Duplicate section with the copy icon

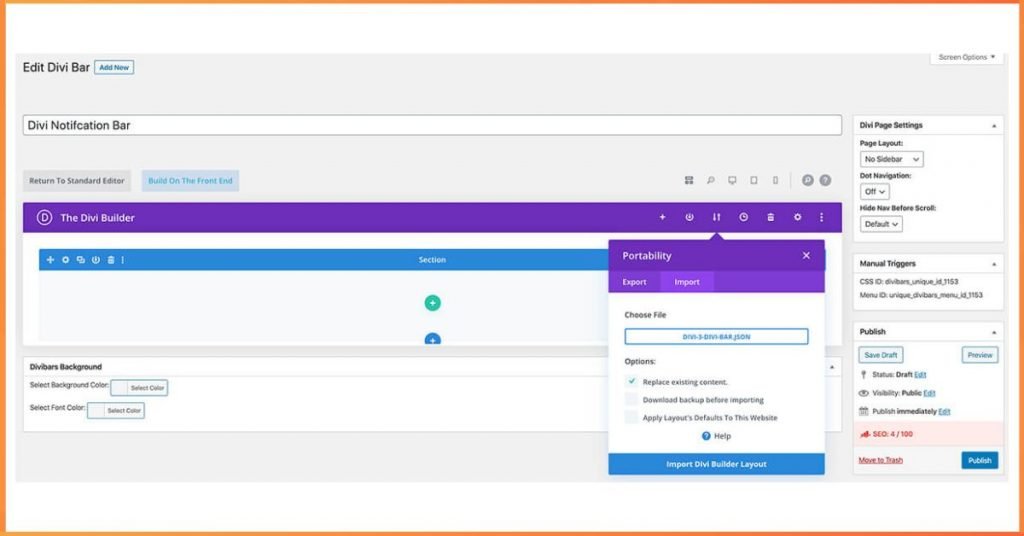coord(80,260)
